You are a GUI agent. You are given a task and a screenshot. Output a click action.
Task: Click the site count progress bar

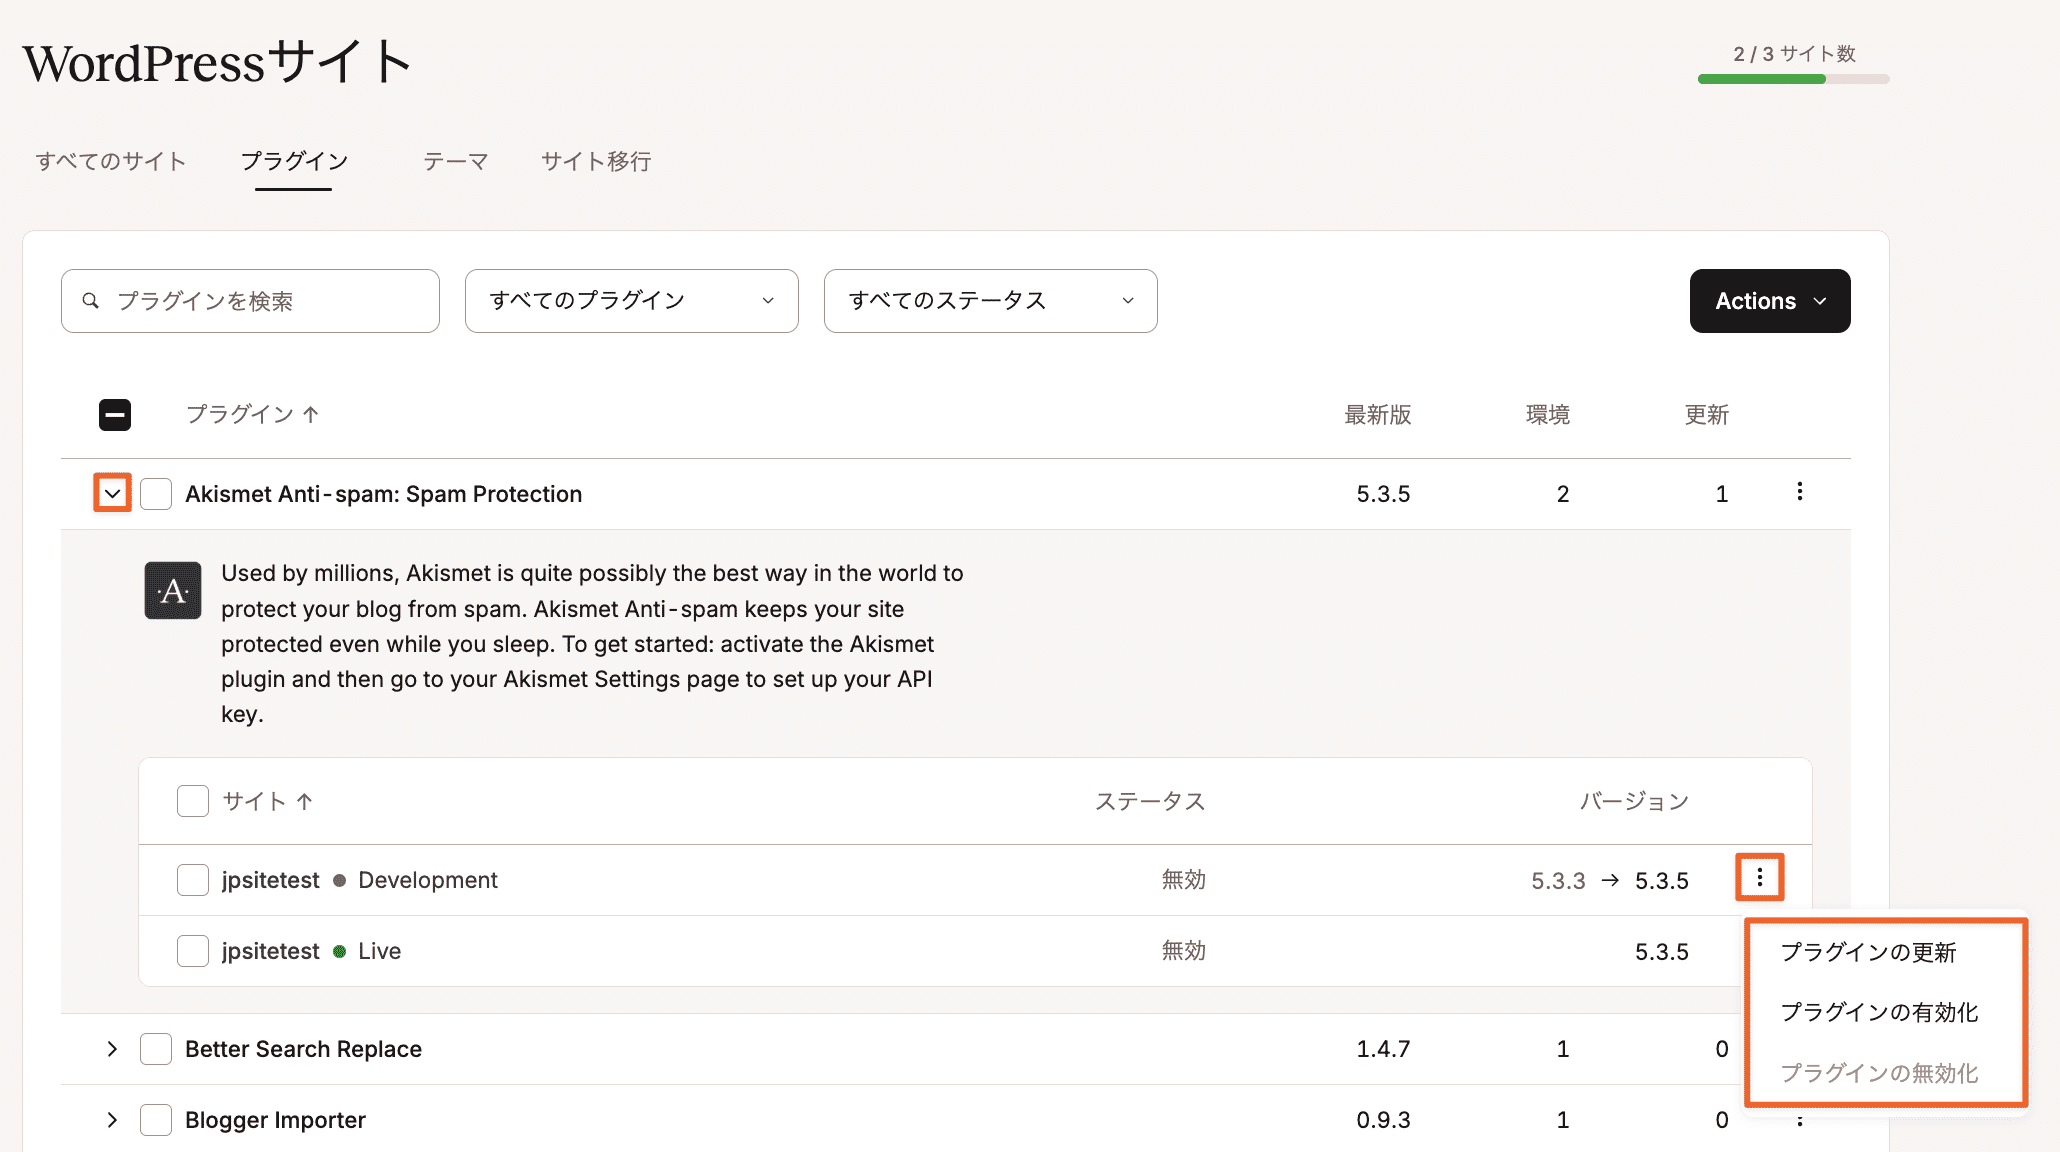pyautogui.click(x=1793, y=79)
